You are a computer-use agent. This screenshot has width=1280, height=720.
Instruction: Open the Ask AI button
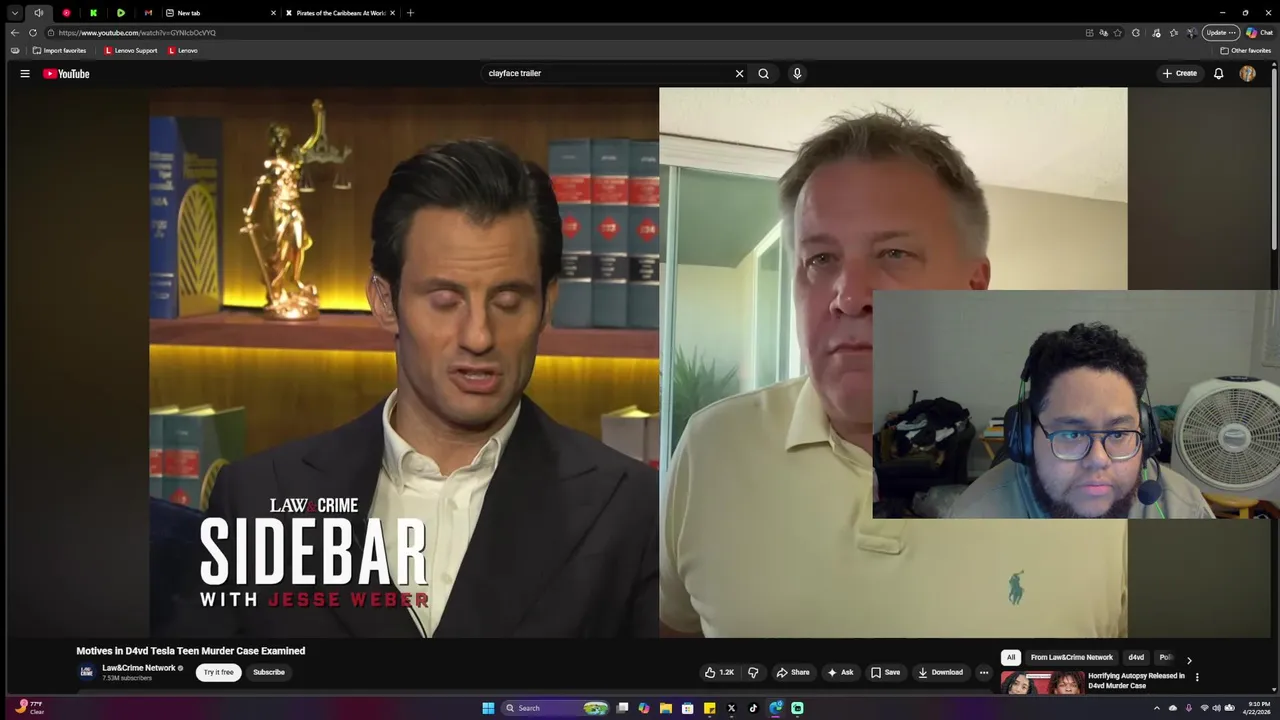840,672
